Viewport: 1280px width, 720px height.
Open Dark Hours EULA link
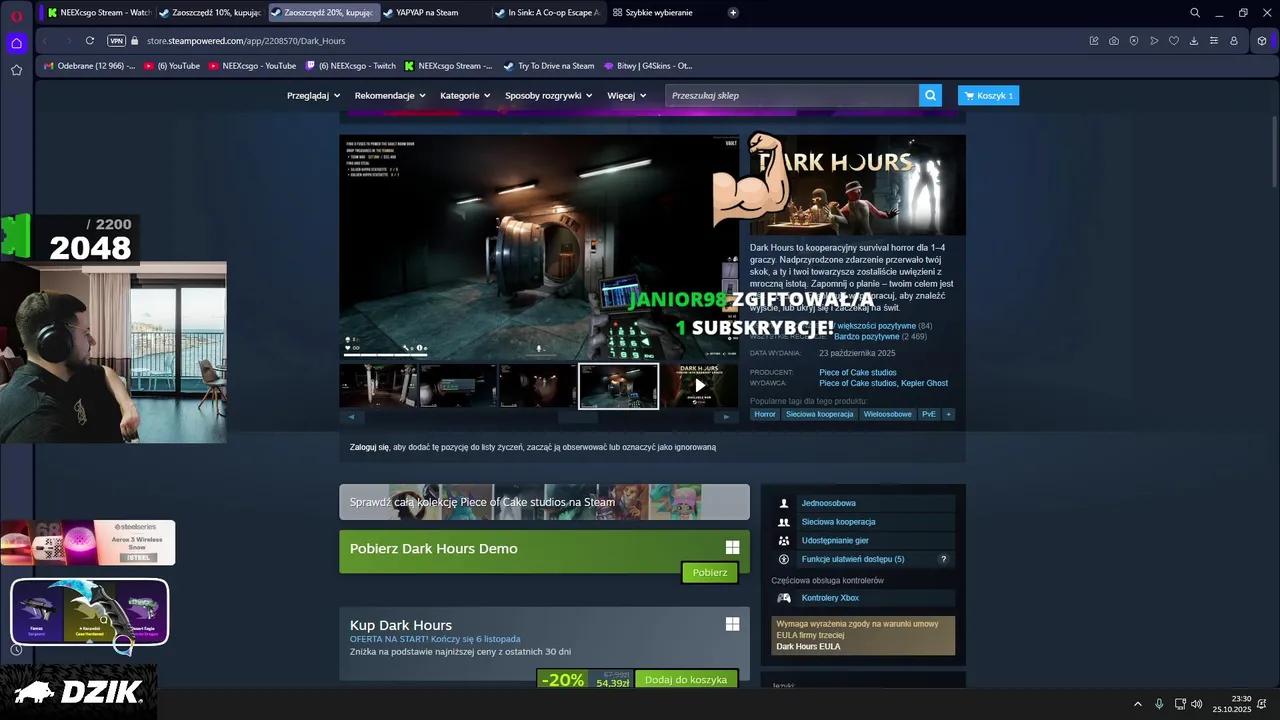808,646
